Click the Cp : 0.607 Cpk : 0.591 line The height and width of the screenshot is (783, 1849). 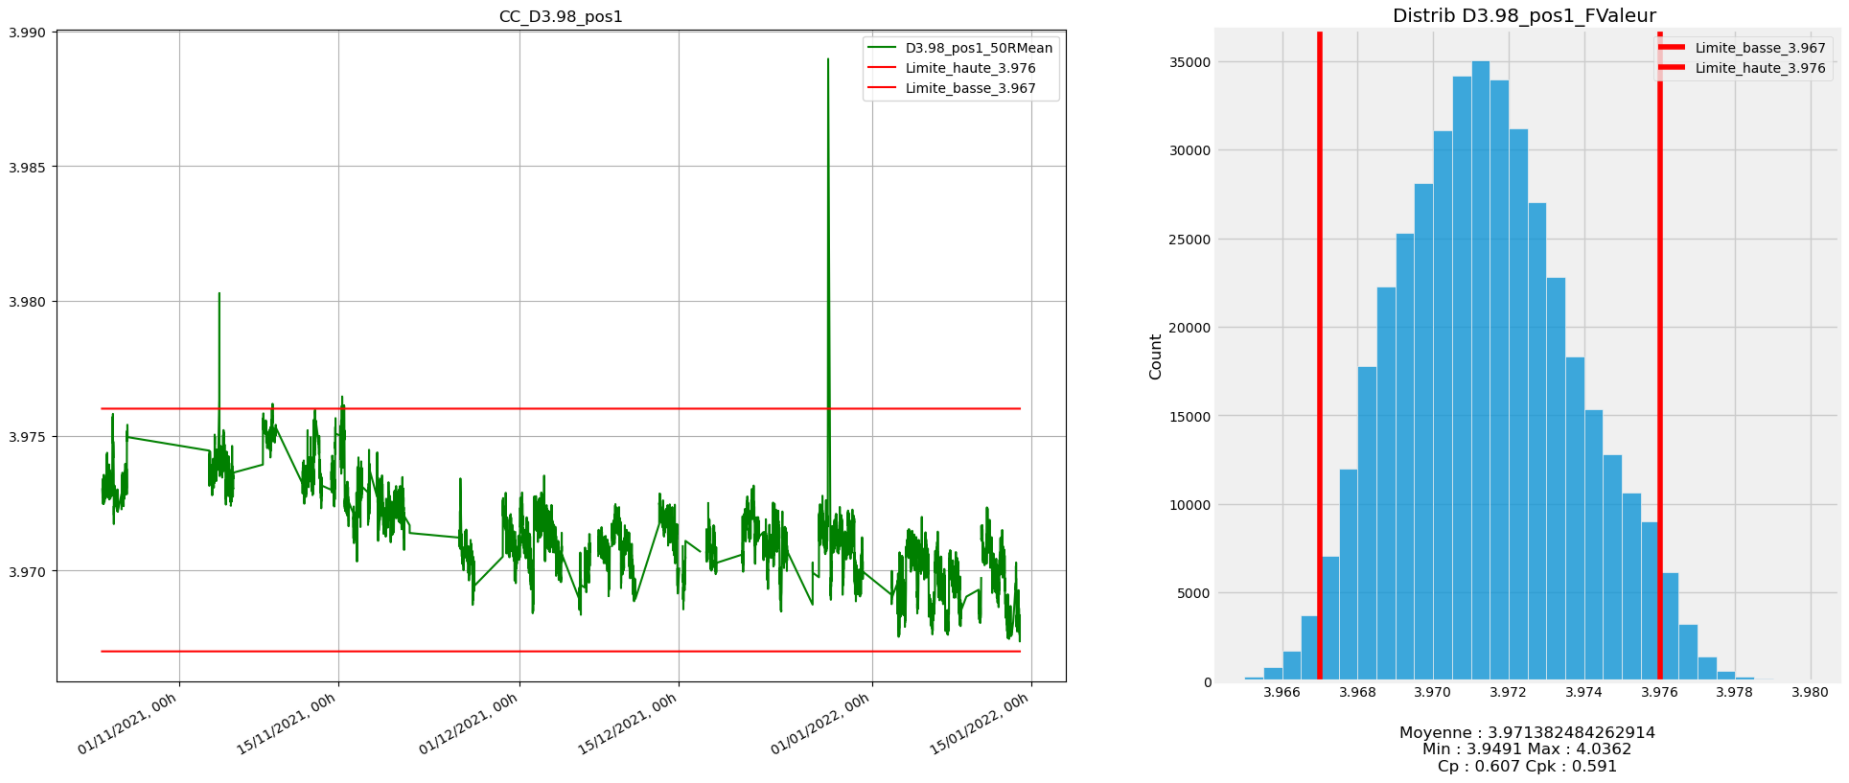coord(1527,766)
